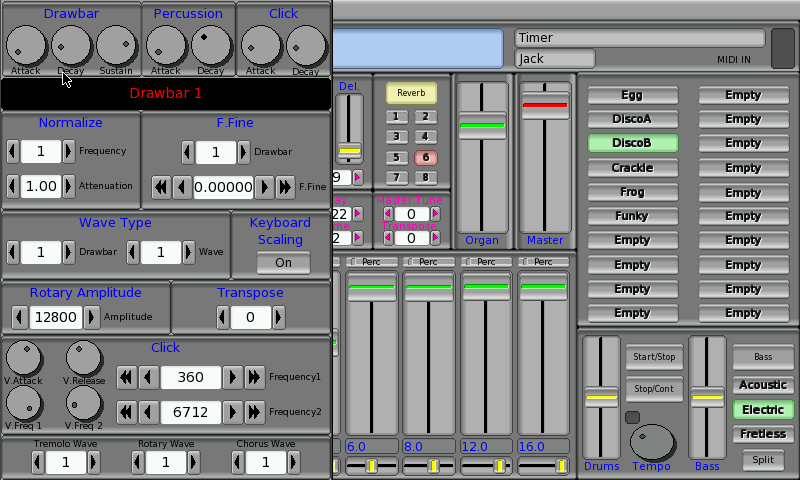
Task: Select the Frog preset
Action: click(x=633, y=192)
